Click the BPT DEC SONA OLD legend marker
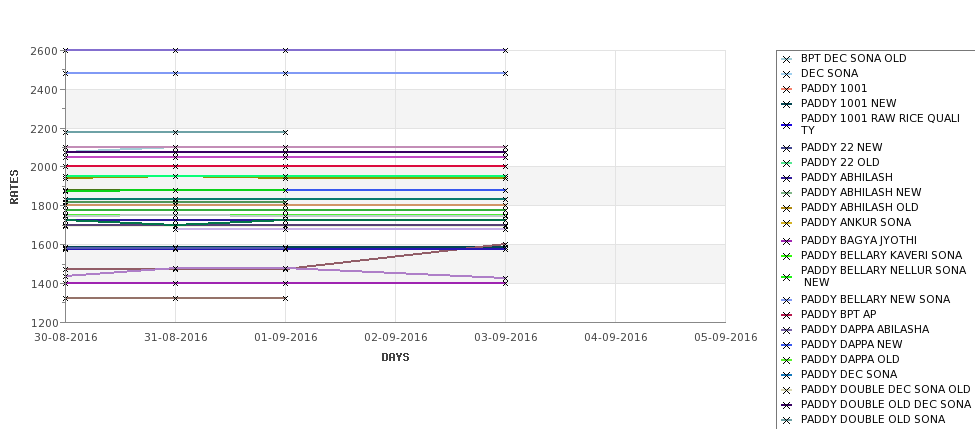975x429 pixels. point(787,59)
